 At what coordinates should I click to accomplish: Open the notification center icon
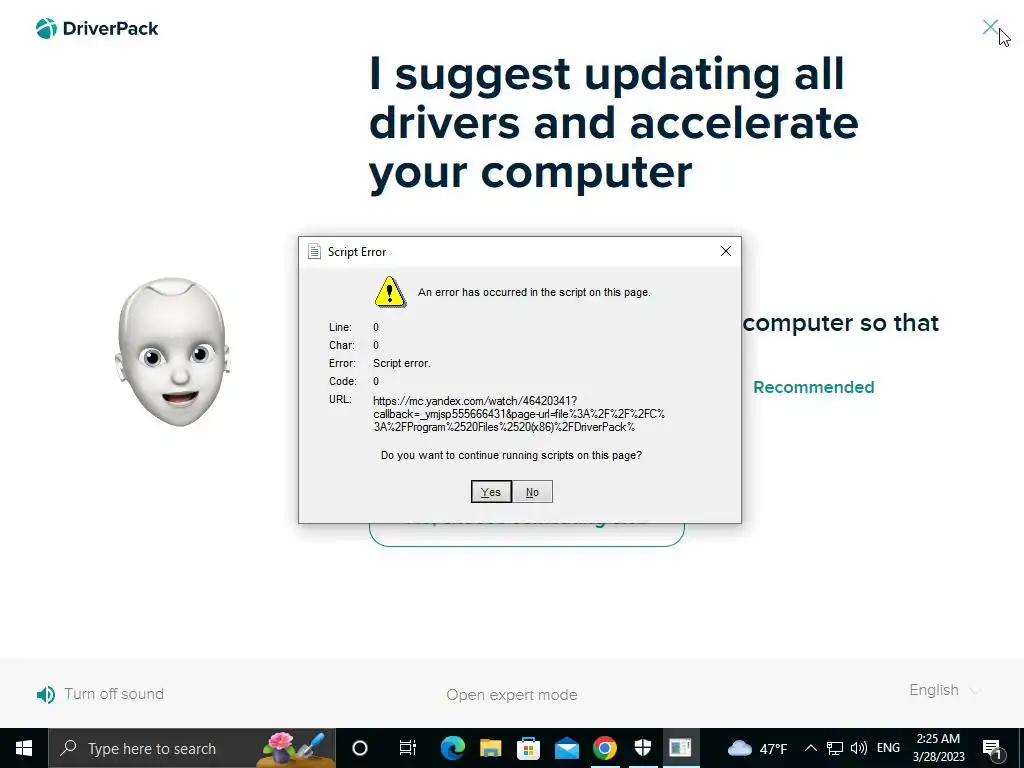click(993, 748)
